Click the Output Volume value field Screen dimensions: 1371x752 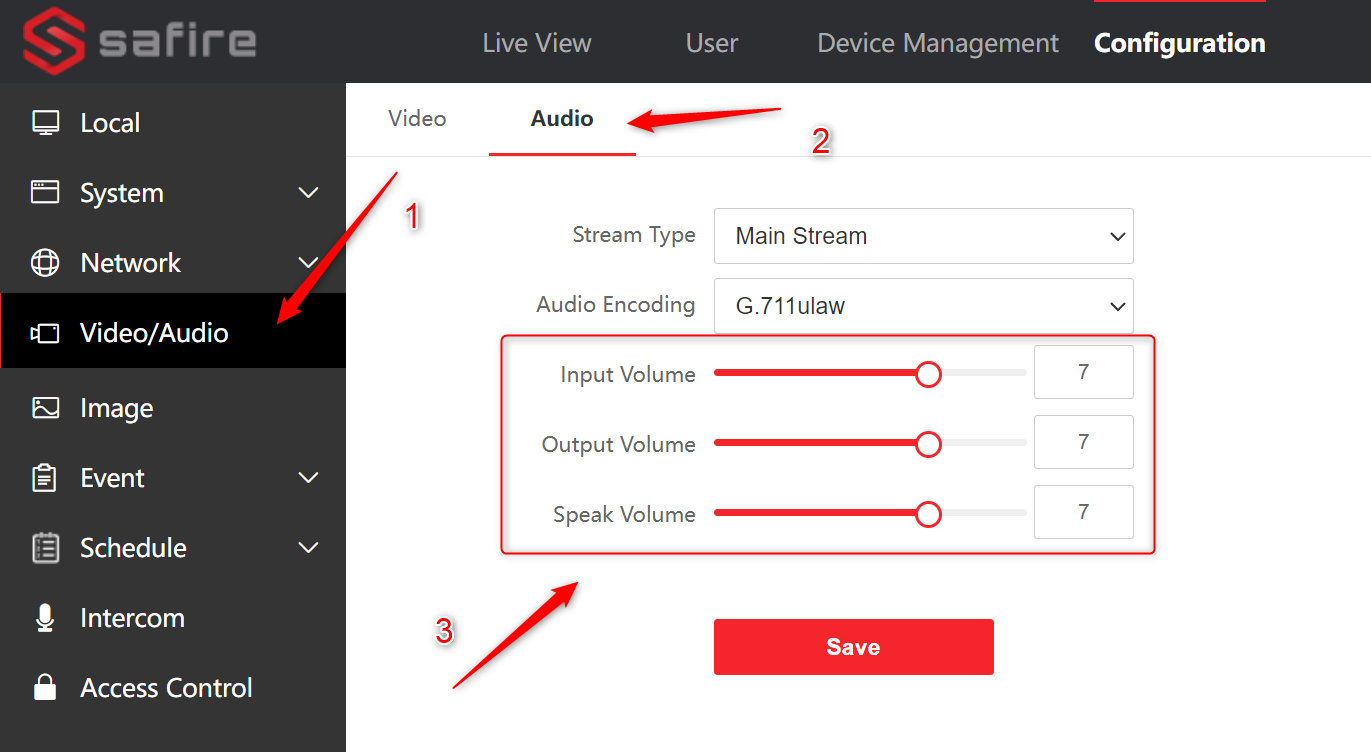1084,442
